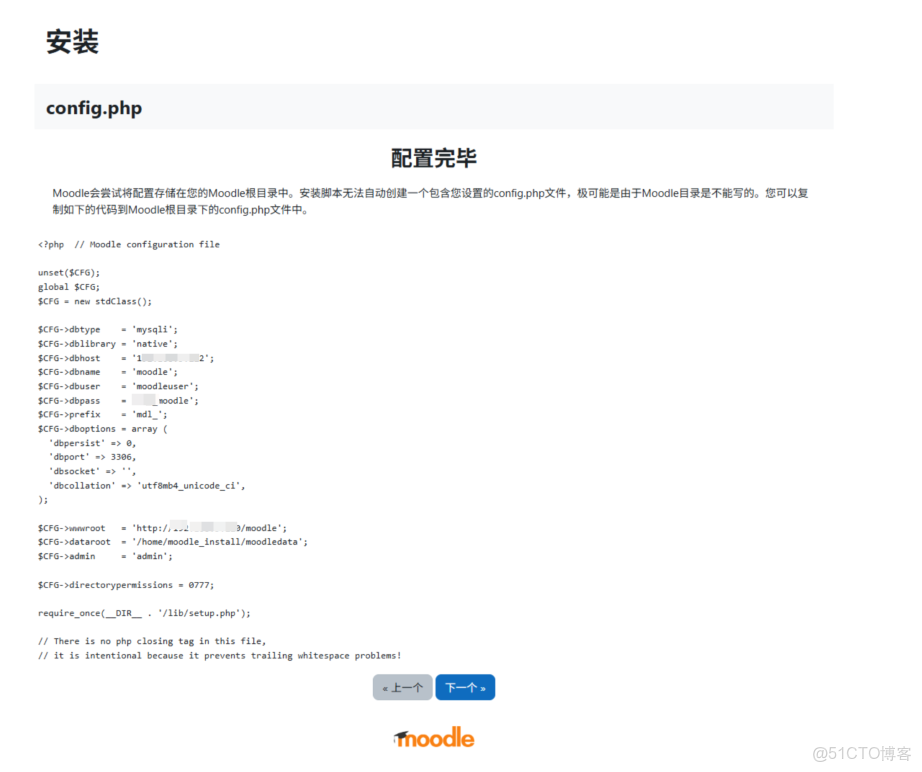The width and height of the screenshot is (922, 772).
Task: Click the 安装 page title
Action: [x=73, y=41]
